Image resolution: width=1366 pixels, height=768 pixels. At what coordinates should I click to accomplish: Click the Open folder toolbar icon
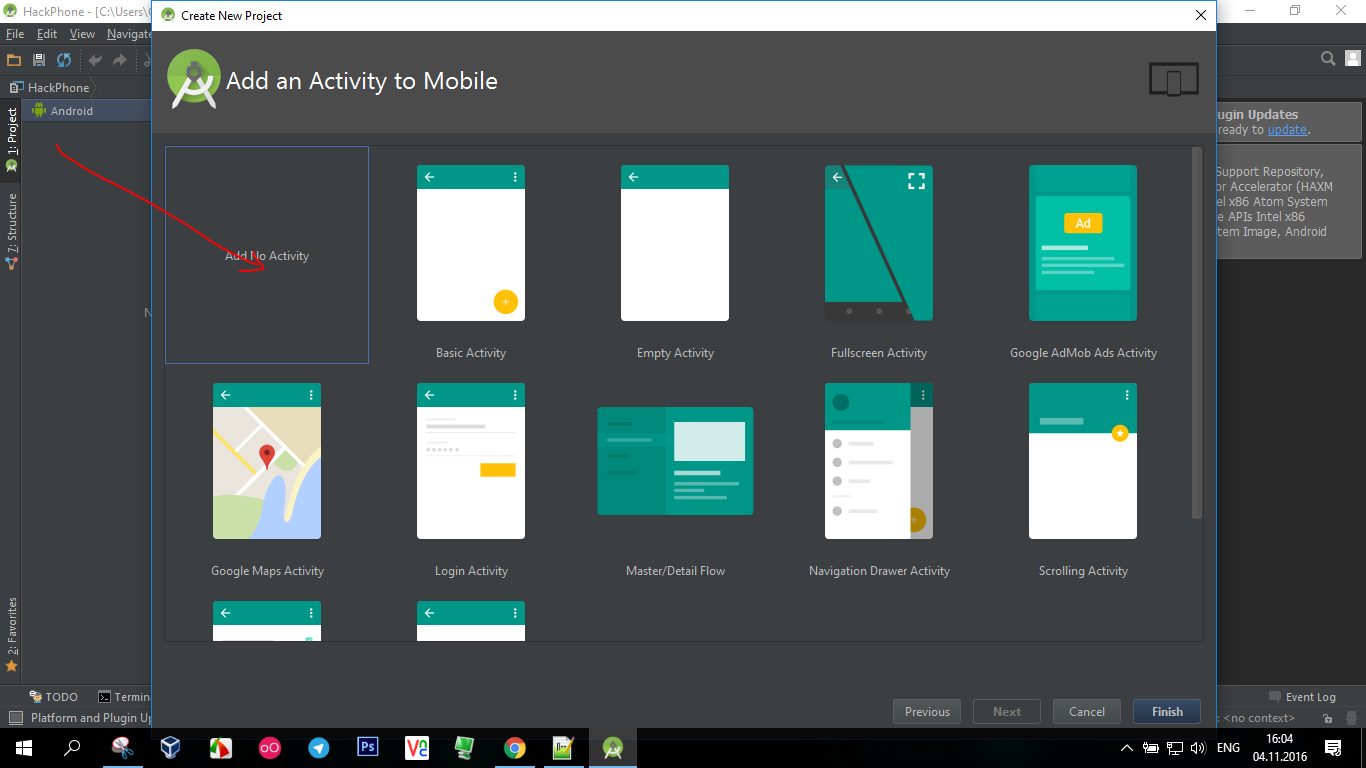[14, 60]
